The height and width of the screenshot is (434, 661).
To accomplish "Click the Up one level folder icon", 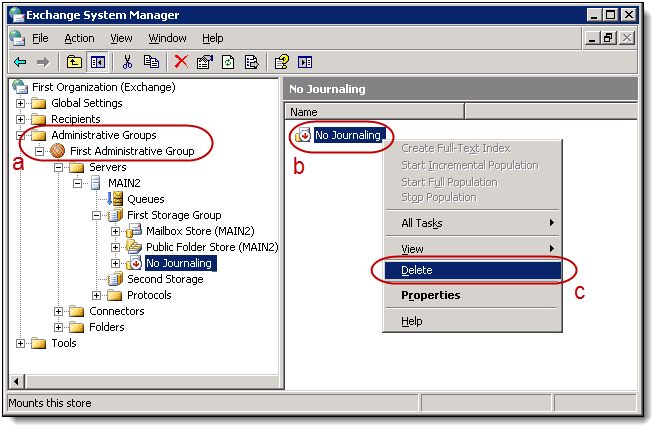I will tap(74, 62).
